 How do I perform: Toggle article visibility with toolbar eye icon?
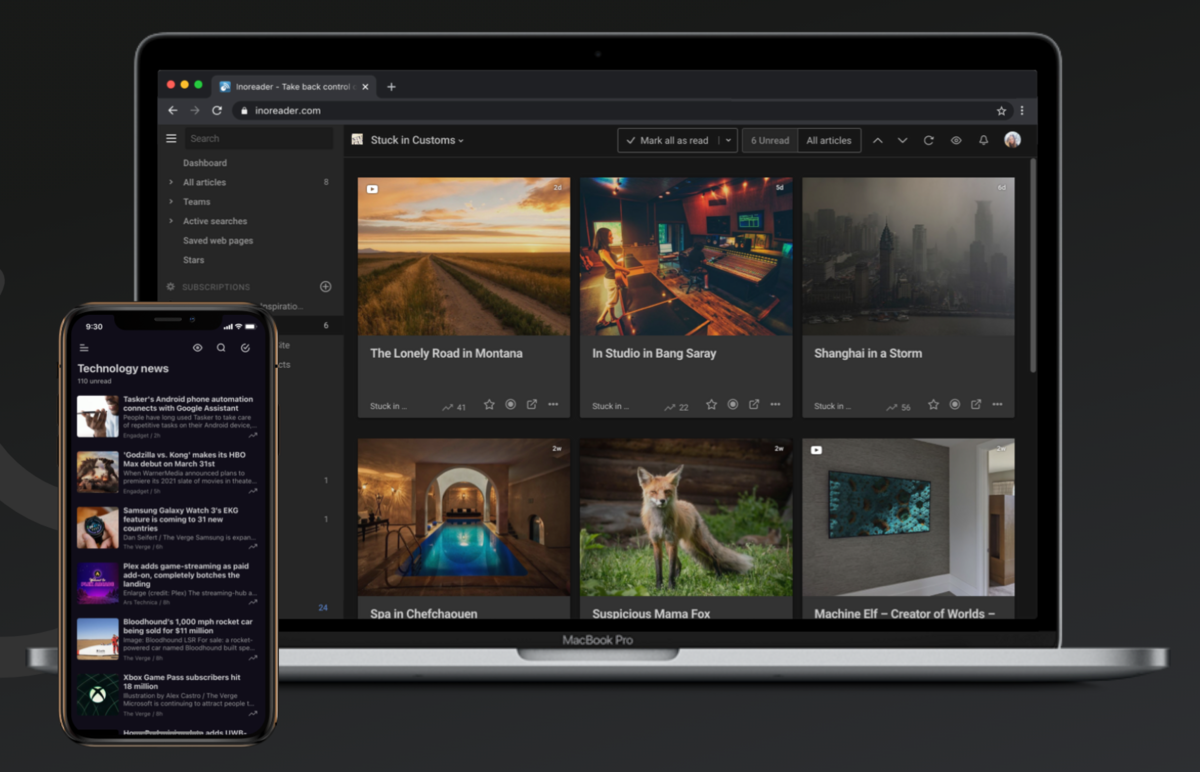[x=956, y=140]
